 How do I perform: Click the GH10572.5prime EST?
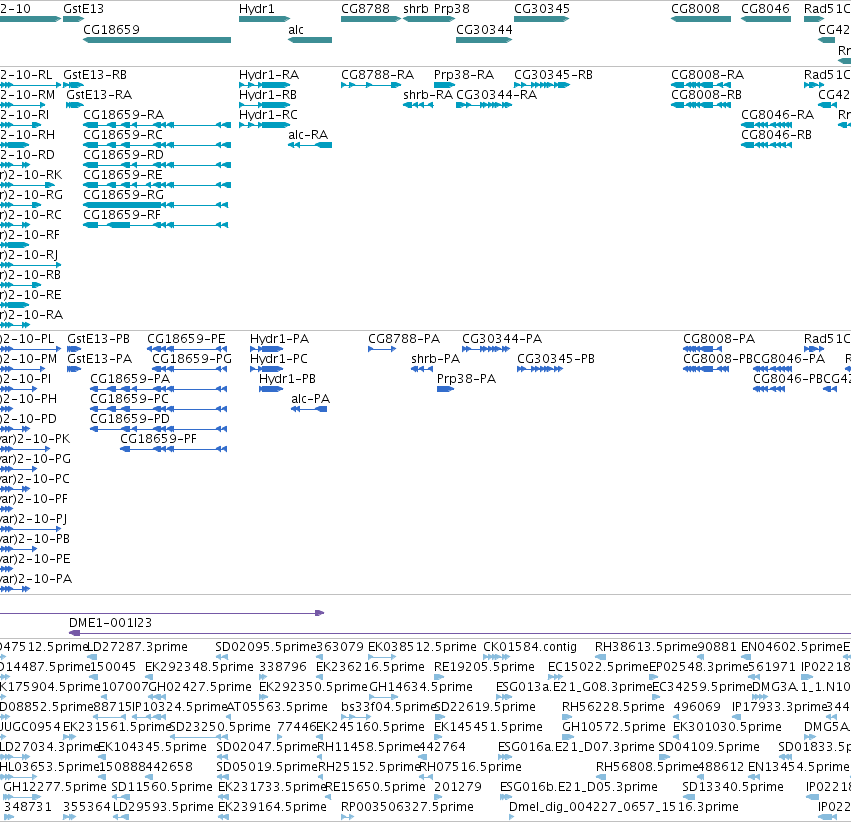pyautogui.click(x=568, y=737)
